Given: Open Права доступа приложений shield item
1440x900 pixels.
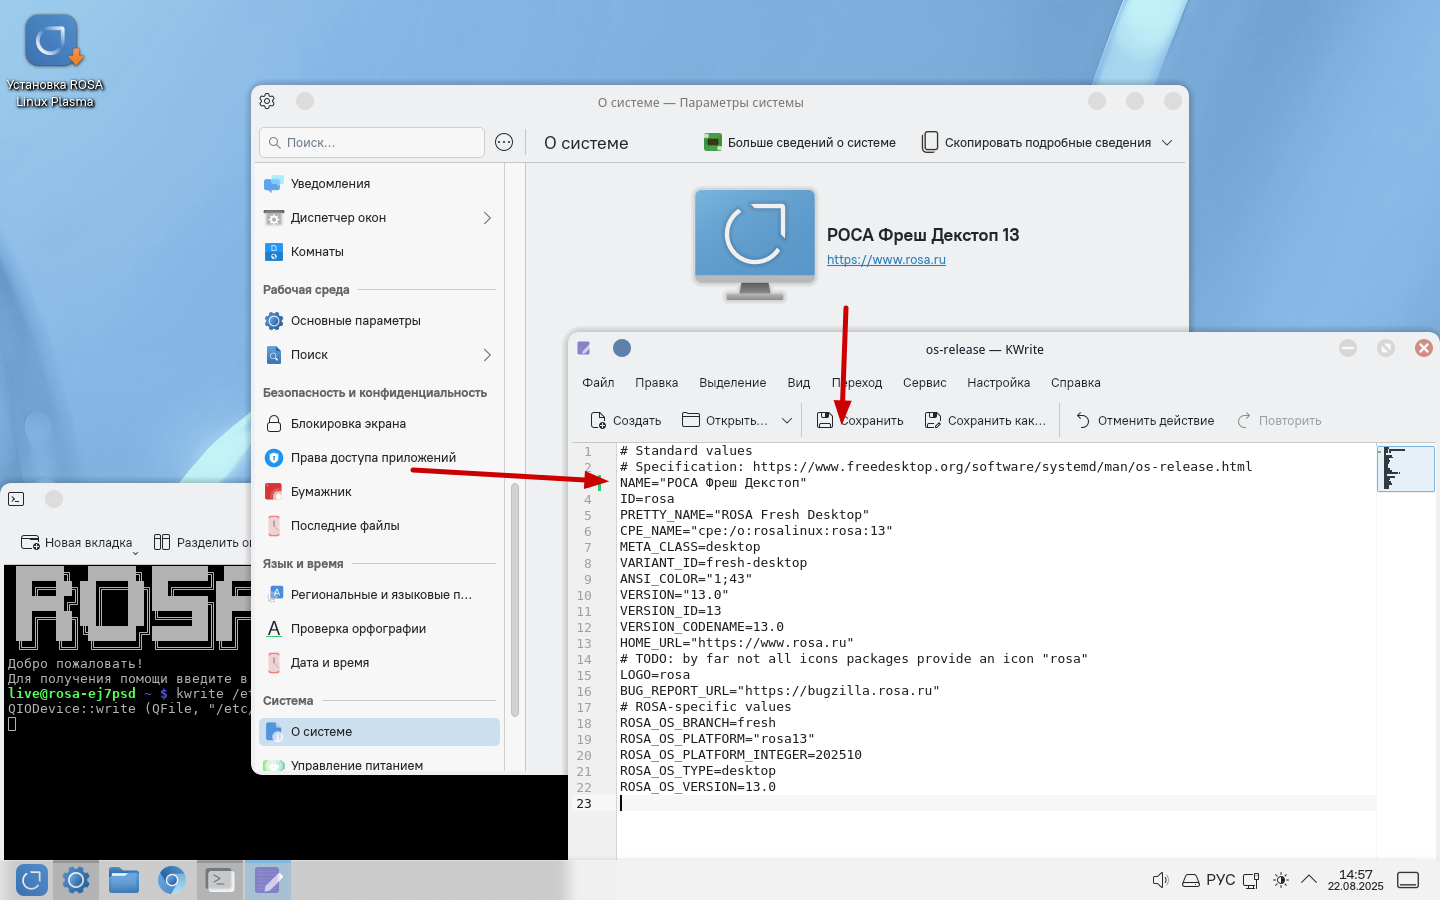Looking at the screenshot, I should [379, 458].
